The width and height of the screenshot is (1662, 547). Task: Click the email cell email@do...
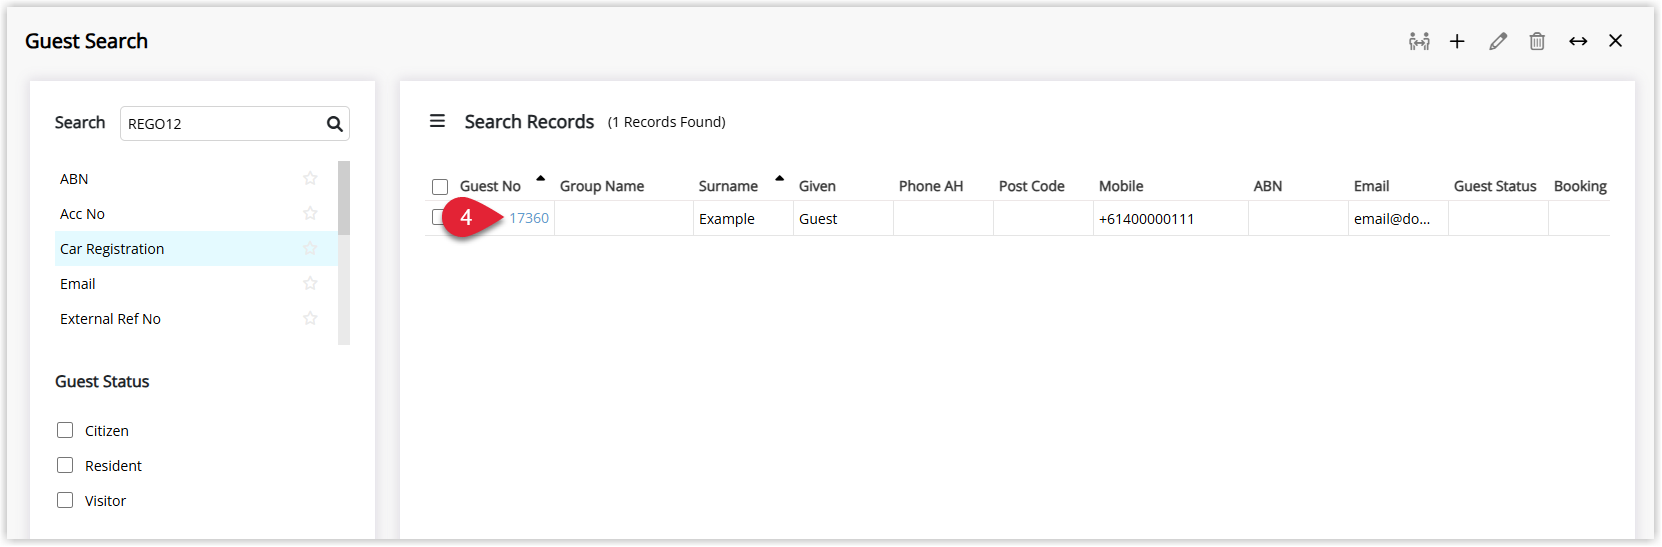(1398, 219)
